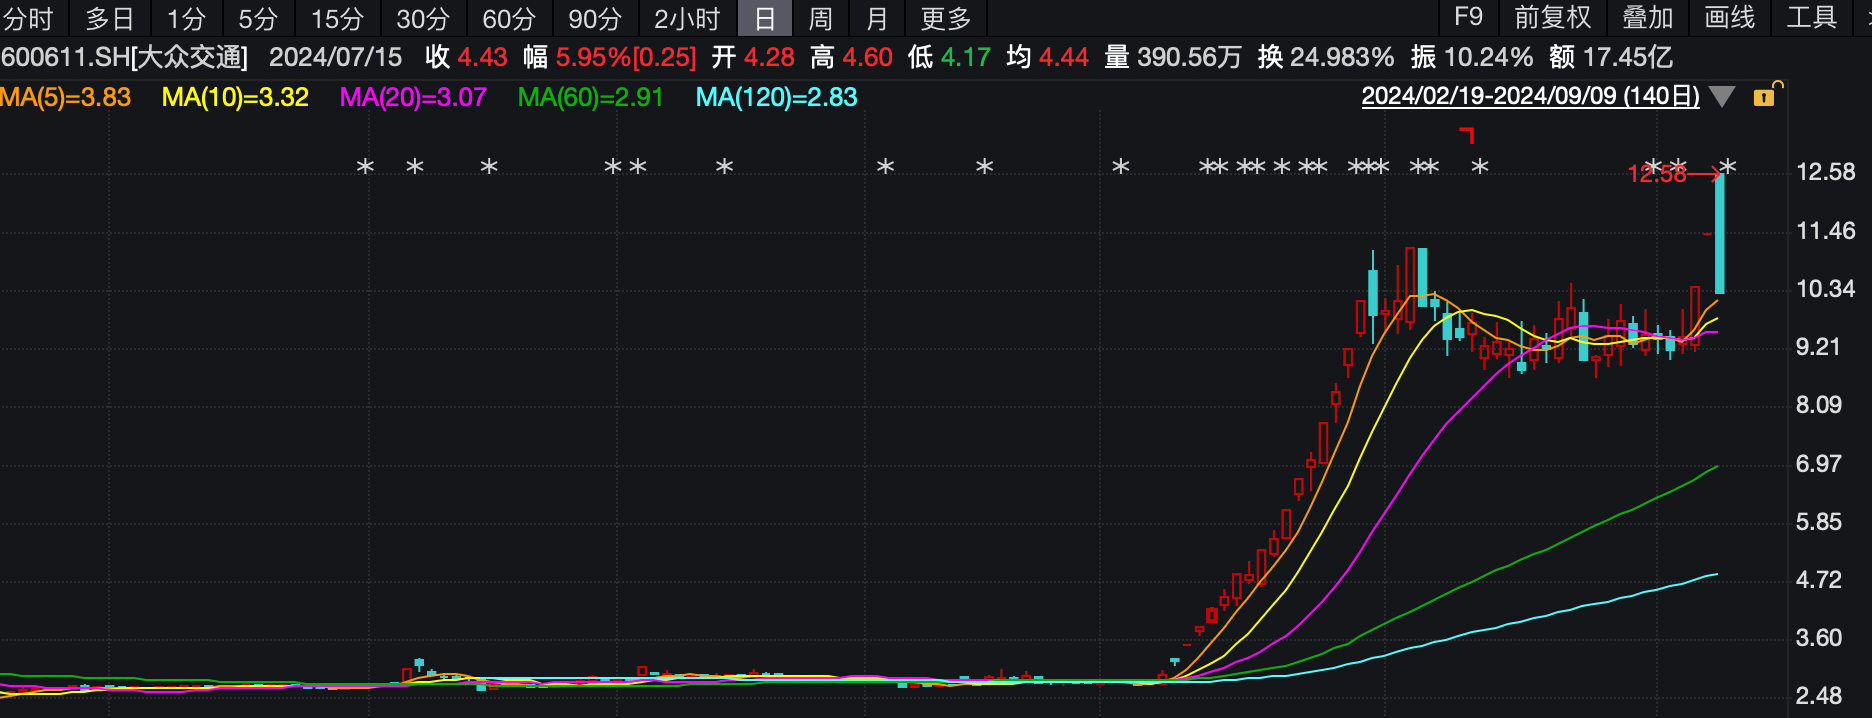The width and height of the screenshot is (1872, 718).
Task: Click the MA(20)=3.07 indicator label
Action: coord(413,97)
